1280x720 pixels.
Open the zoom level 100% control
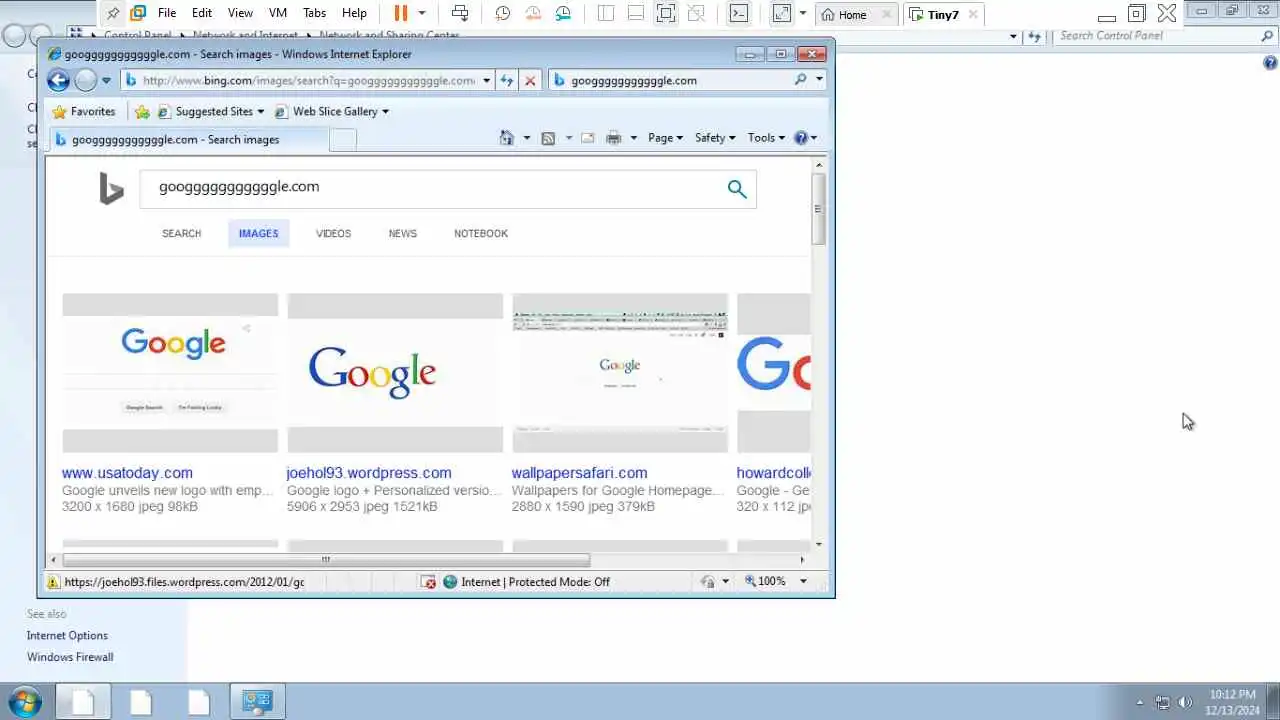[x=766, y=581]
